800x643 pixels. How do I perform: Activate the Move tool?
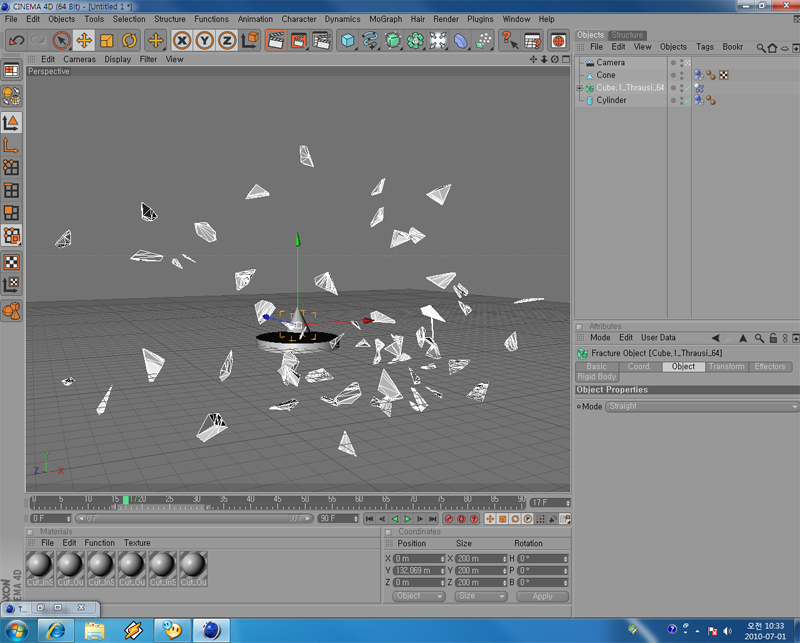pyautogui.click(x=84, y=40)
